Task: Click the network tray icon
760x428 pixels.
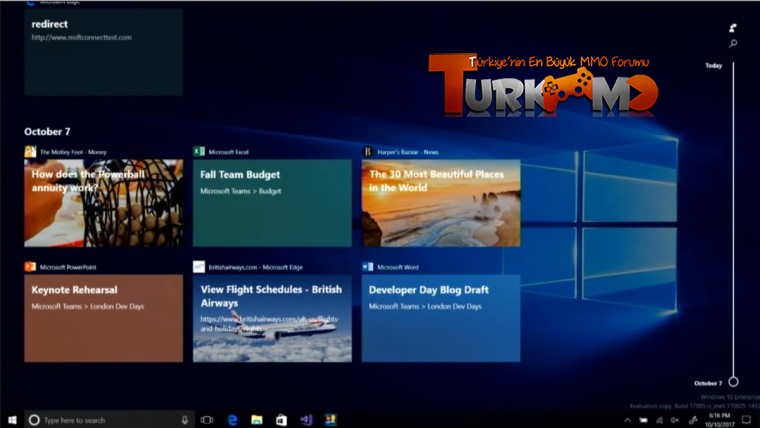Action: (659, 420)
